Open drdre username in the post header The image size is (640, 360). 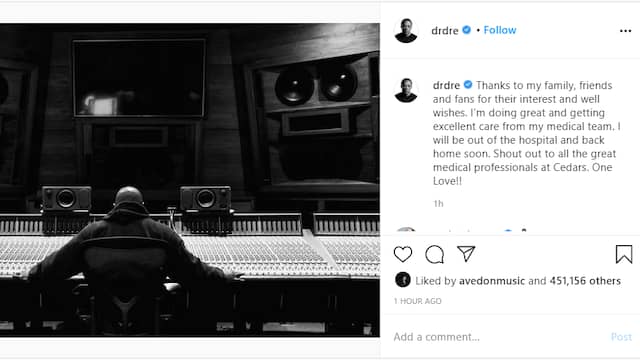[445, 31]
